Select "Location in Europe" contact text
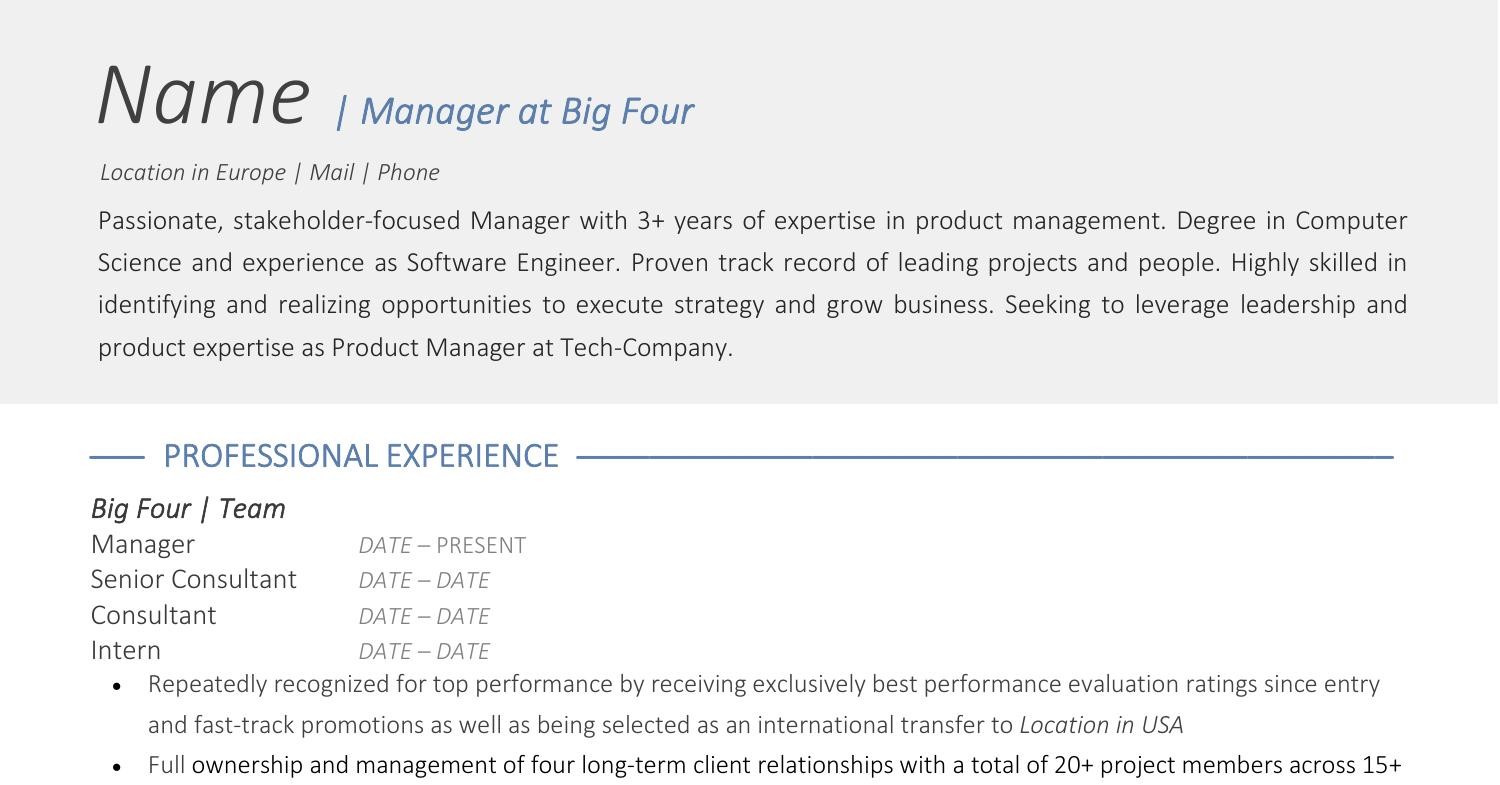Screen dimensions: 1500x785 point(193,172)
